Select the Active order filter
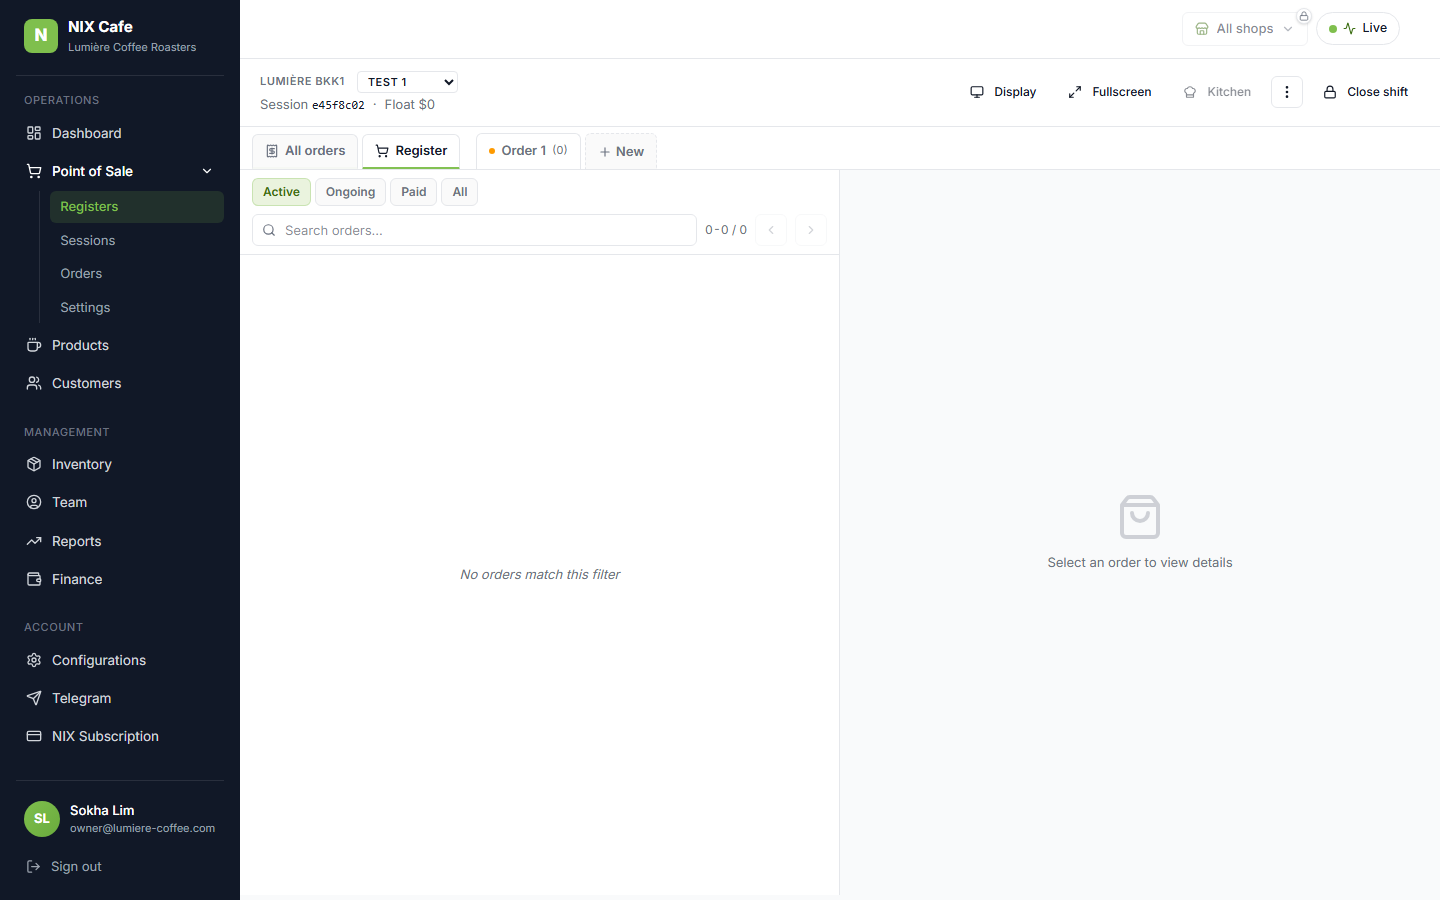The width and height of the screenshot is (1440, 900). click(x=281, y=192)
